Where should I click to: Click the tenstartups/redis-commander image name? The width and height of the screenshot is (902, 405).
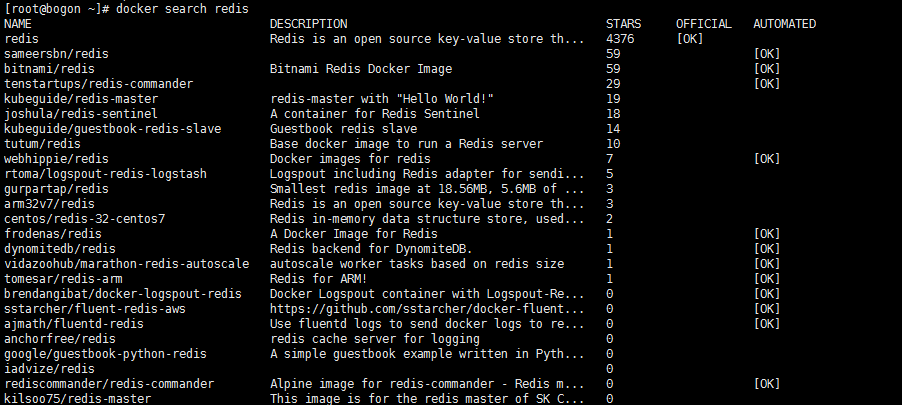(x=98, y=83)
